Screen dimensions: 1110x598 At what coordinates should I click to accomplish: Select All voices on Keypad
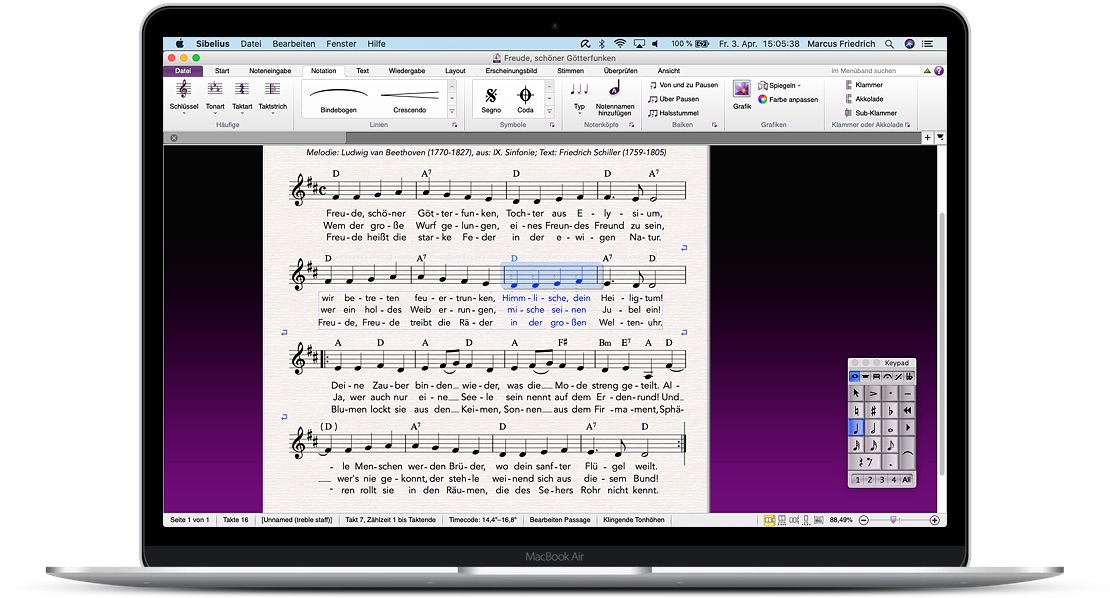click(x=906, y=479)
